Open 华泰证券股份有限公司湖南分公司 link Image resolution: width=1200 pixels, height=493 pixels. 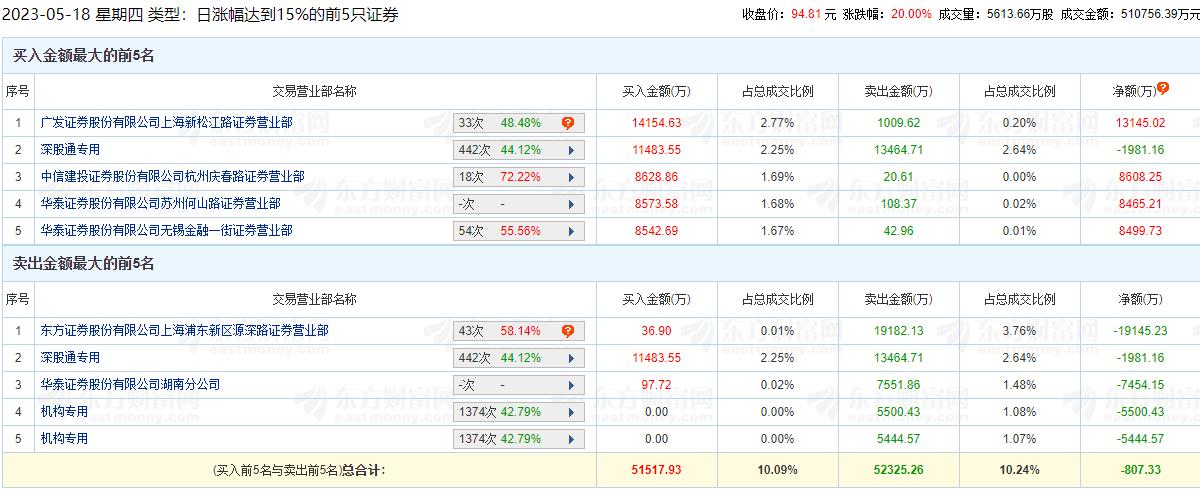131,384
